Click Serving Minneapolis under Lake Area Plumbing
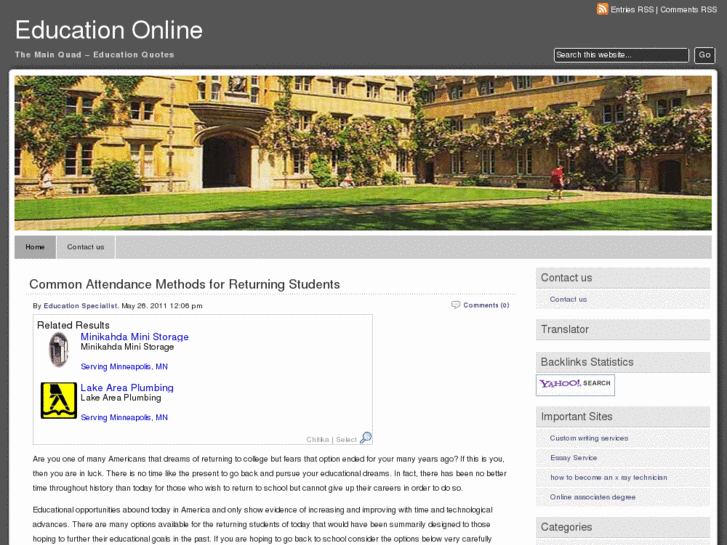 click(x=124, y=418)
